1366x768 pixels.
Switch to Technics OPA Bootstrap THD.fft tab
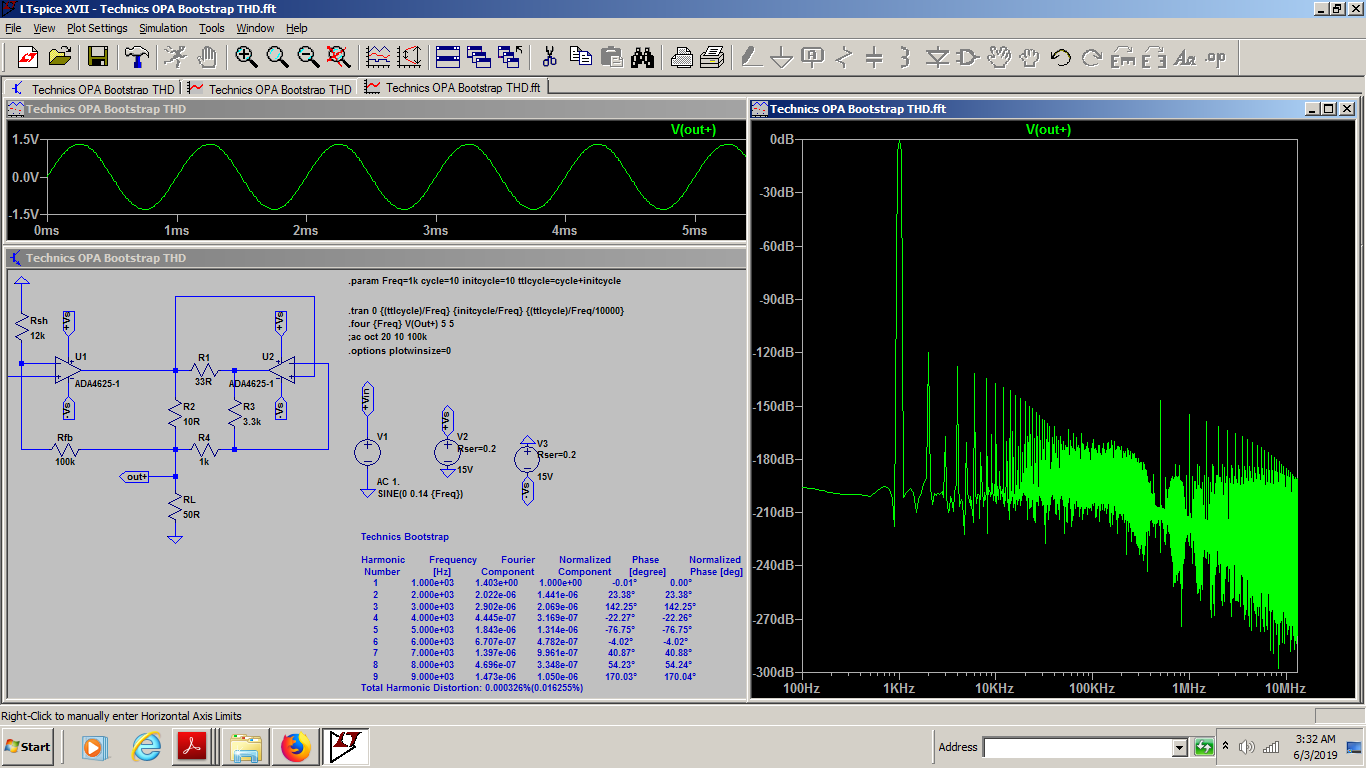pyautogui.click(x=453, y=88)
